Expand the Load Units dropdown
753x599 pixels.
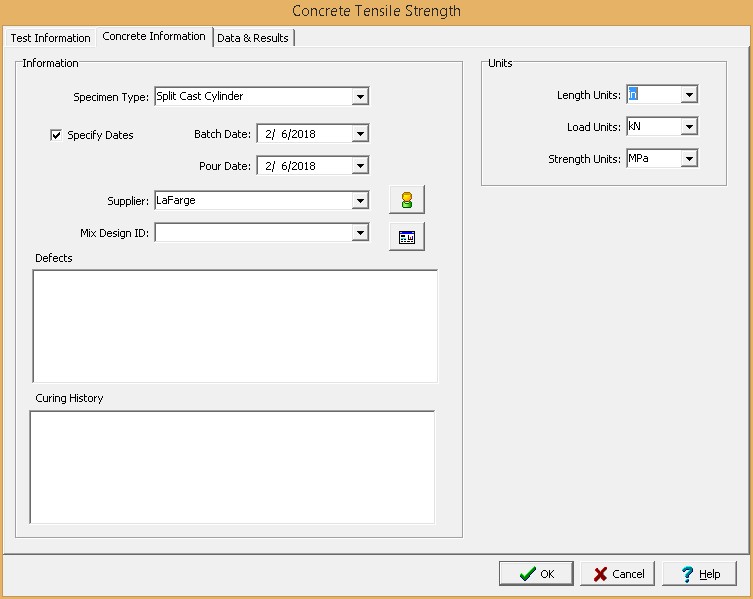688,127
